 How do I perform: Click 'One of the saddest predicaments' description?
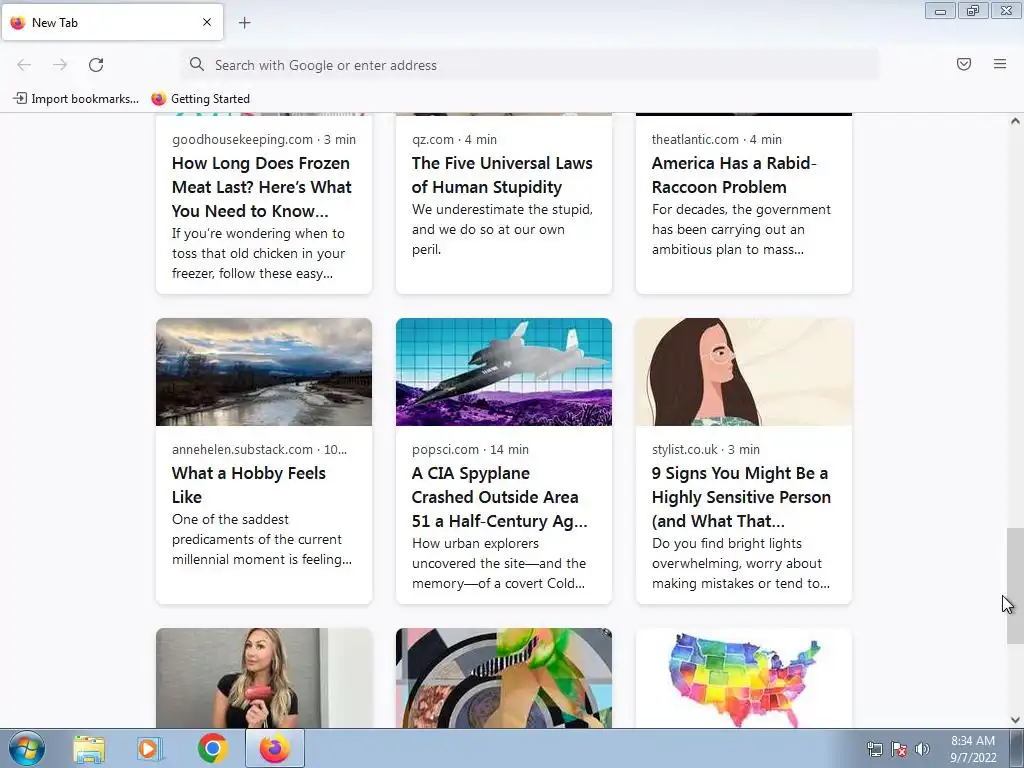[262, 539]
